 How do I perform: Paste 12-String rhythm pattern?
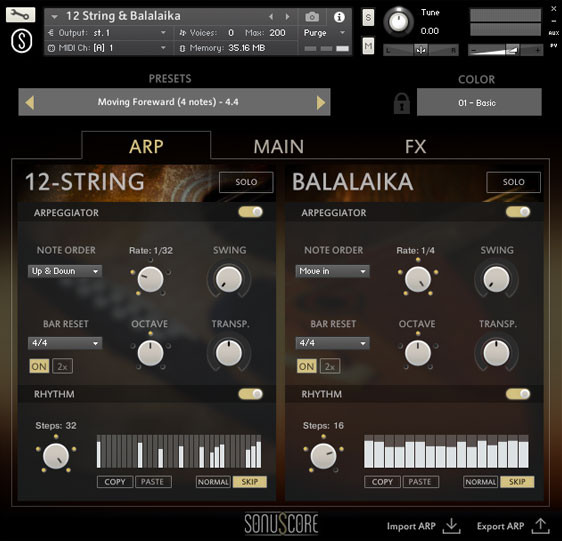(x=153, y=481)
